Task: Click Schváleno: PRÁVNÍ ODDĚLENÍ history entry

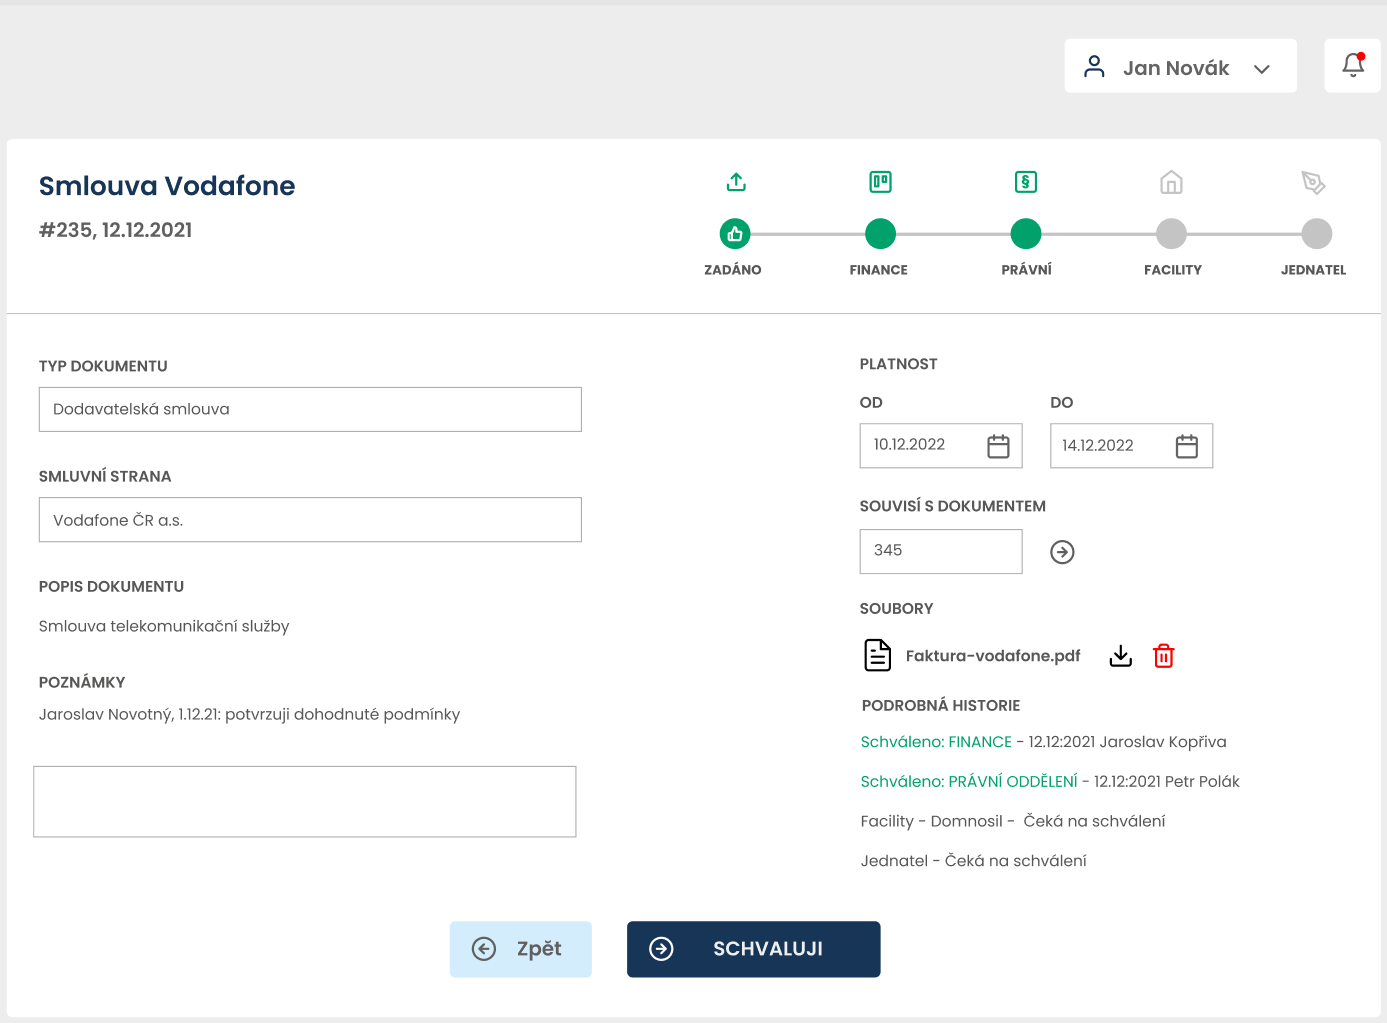Action: pyautogui.click(x=1050, y=781)
